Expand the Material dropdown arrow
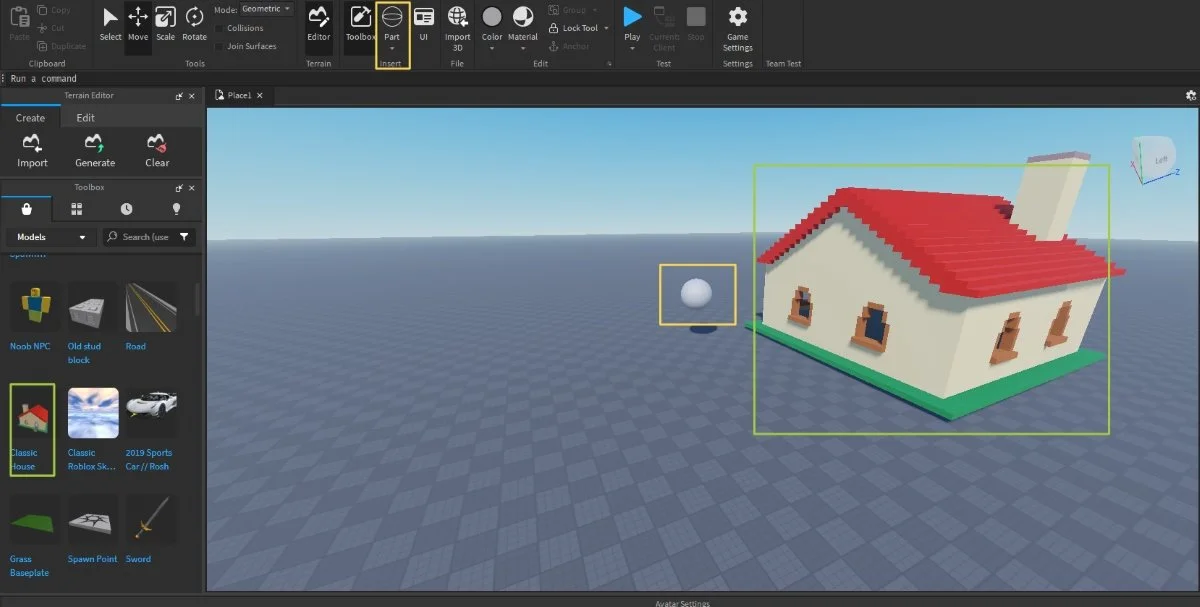 click(522, 48)
